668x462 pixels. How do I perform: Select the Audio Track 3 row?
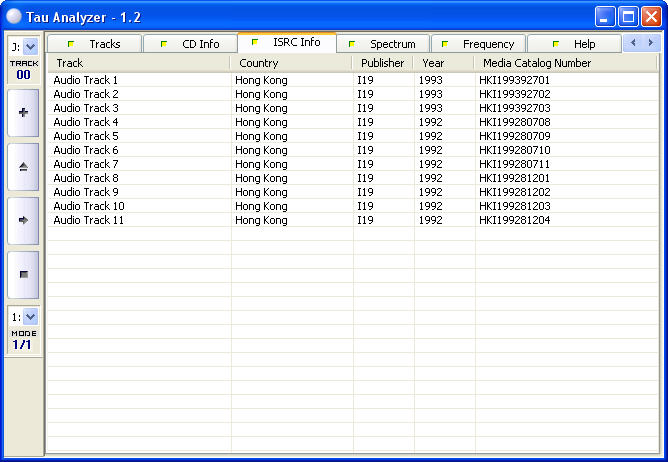[x=353, y=108]
